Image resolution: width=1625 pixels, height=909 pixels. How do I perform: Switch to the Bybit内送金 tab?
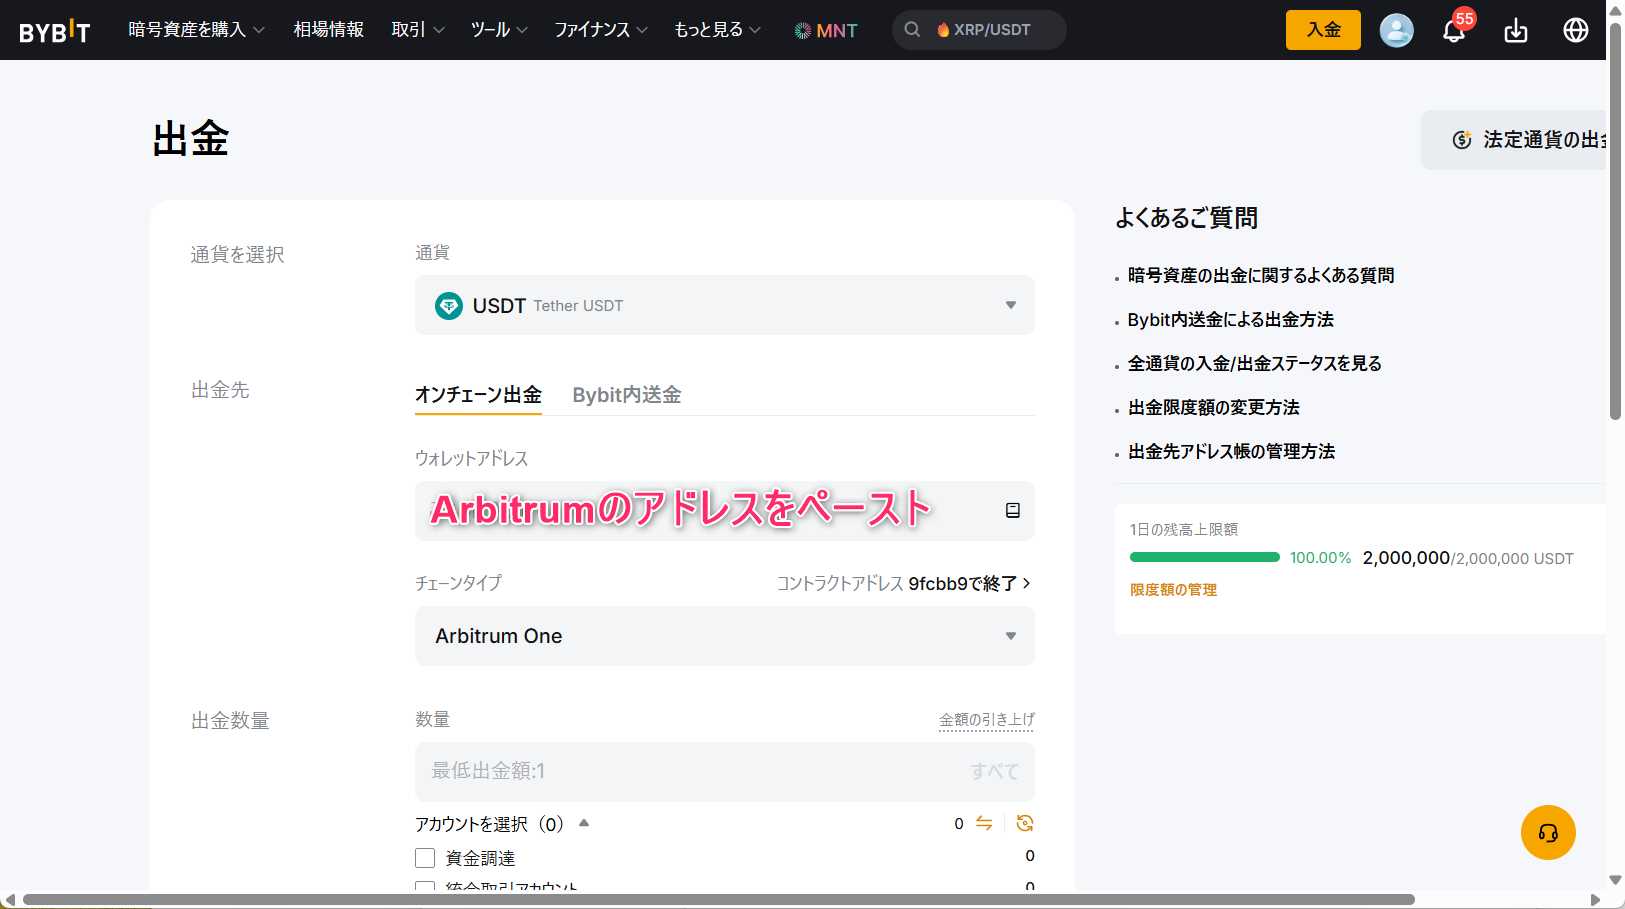626,394
